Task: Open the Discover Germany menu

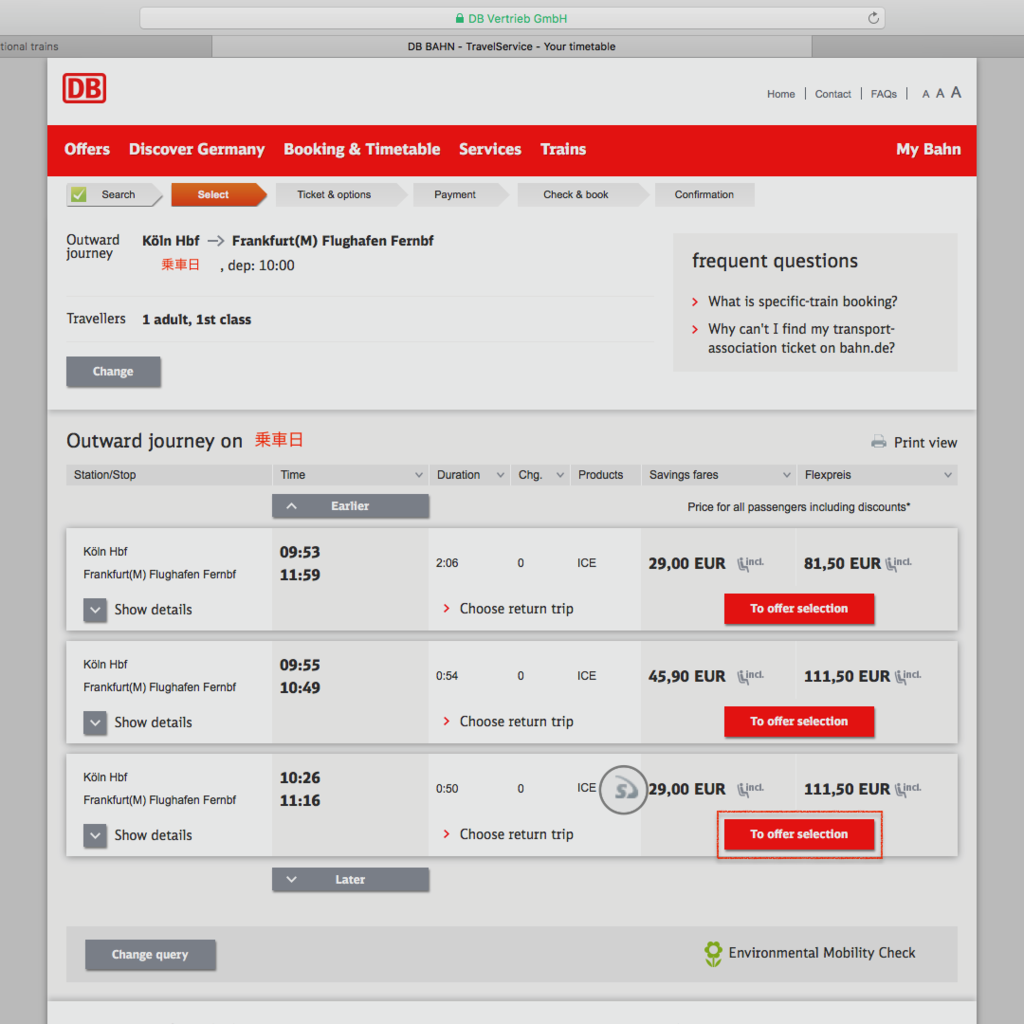Action: tap(197, 150)
